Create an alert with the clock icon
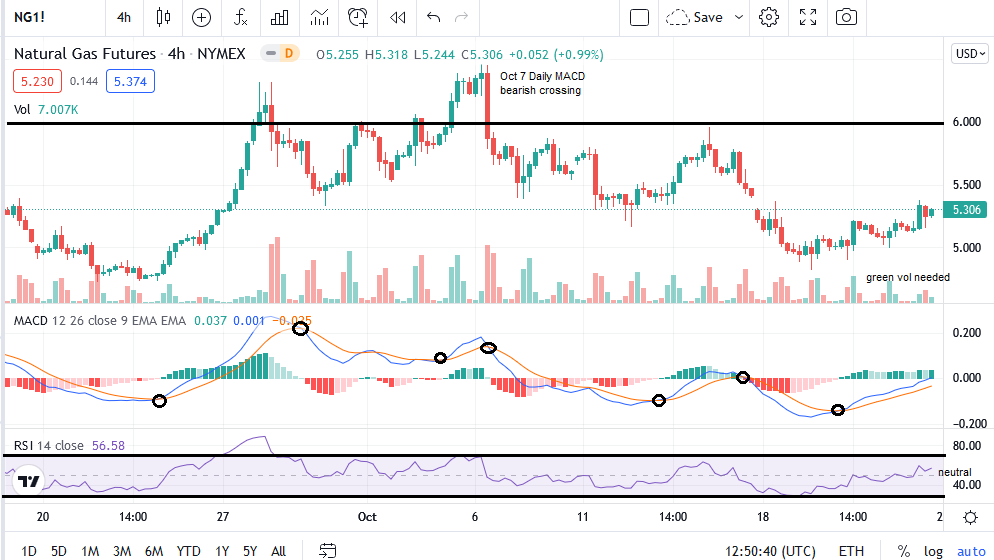 click(358, 17)
